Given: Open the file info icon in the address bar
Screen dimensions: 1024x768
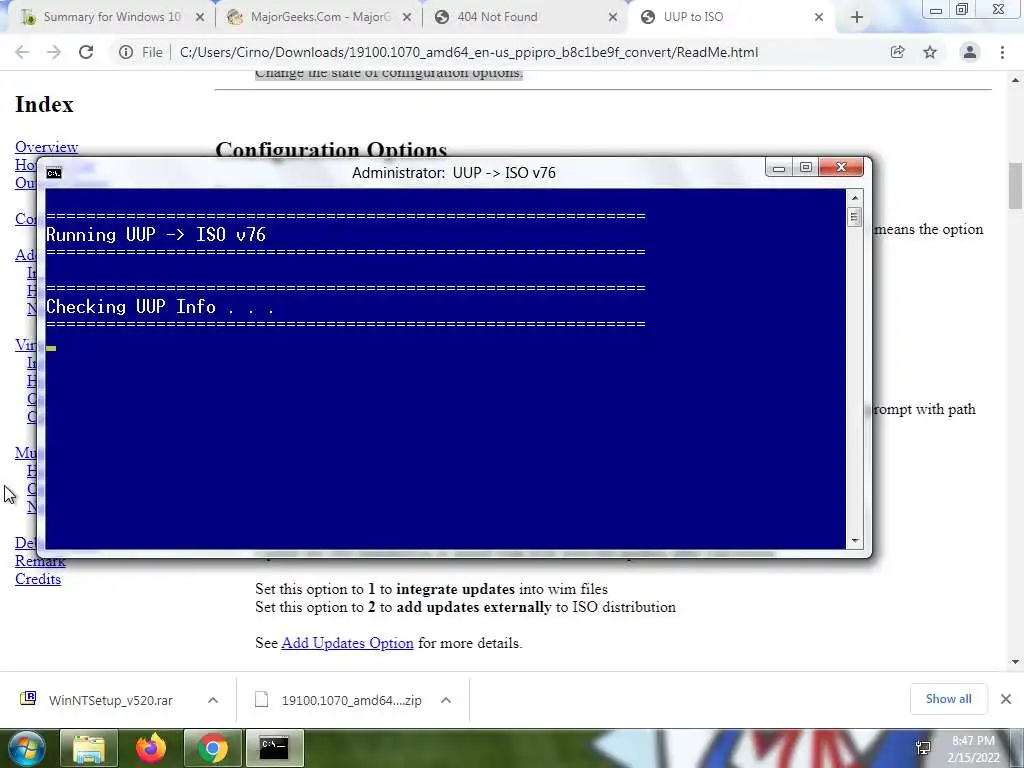Looking at the screenshot, I should [126, 52].
